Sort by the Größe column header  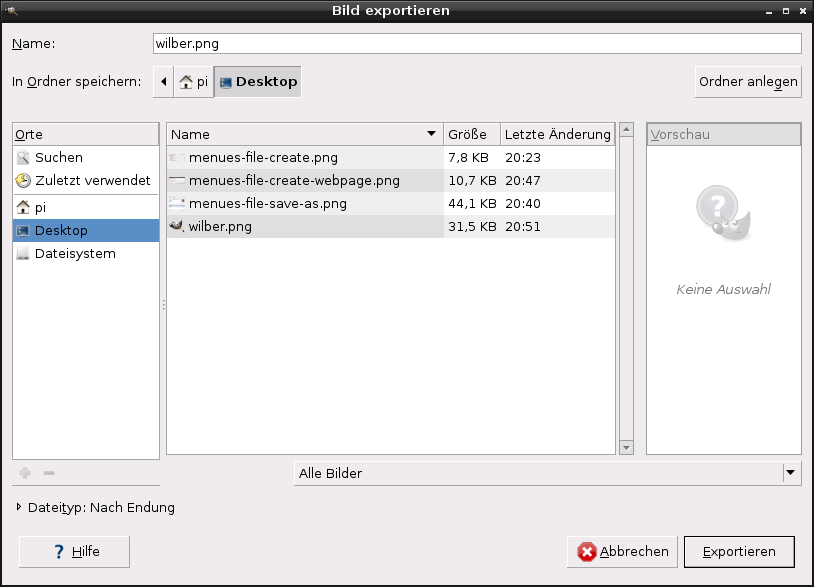[471, 135]
